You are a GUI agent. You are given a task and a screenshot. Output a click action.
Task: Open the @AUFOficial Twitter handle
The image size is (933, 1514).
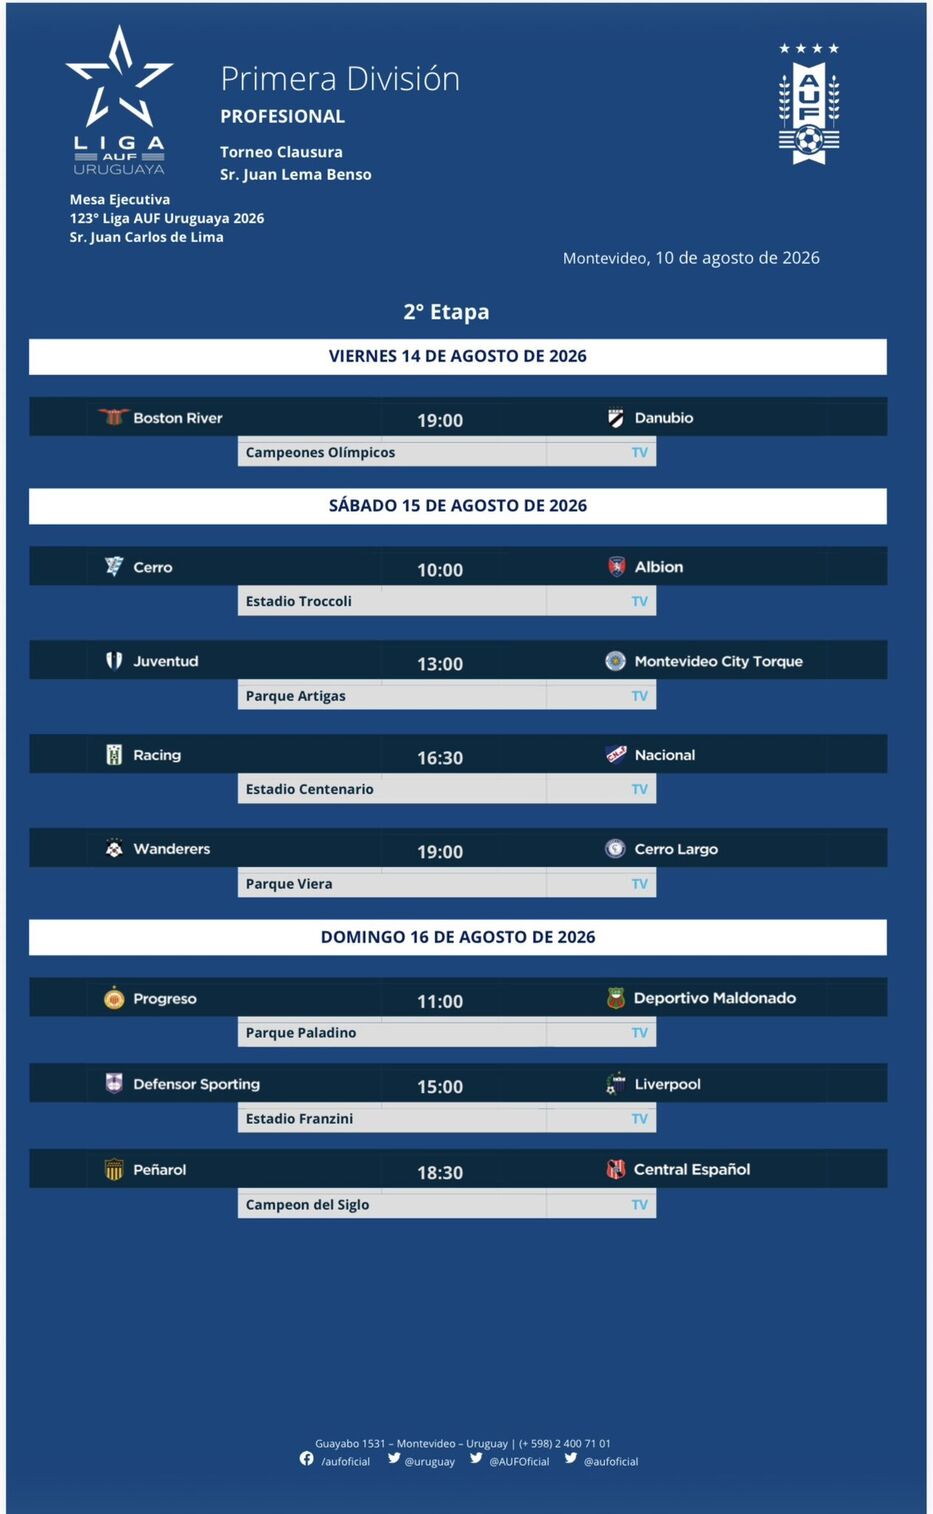pyautogui.click(x=519, y=1461)
